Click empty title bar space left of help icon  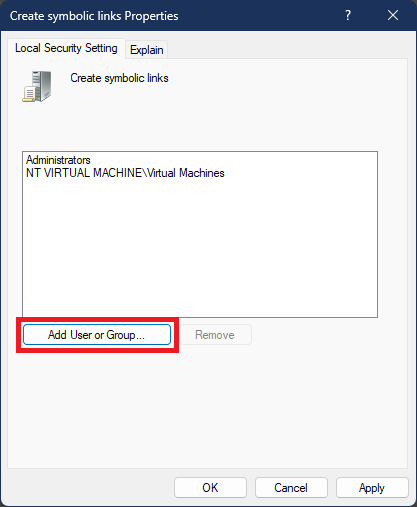click(260, 15)
